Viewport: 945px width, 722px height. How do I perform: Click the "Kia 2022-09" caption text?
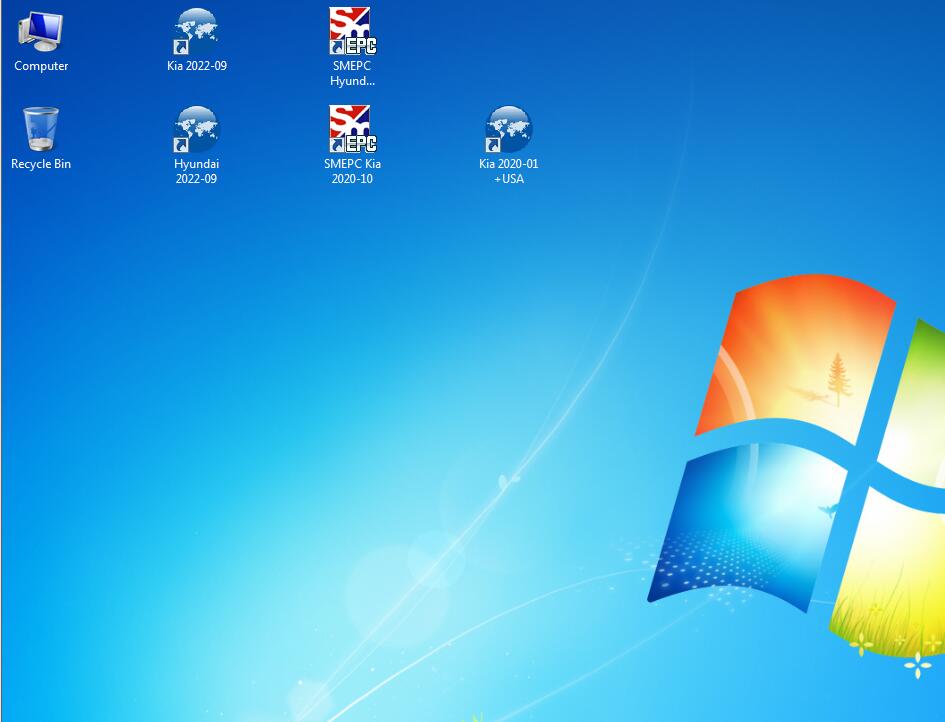[x=197, y=66]
